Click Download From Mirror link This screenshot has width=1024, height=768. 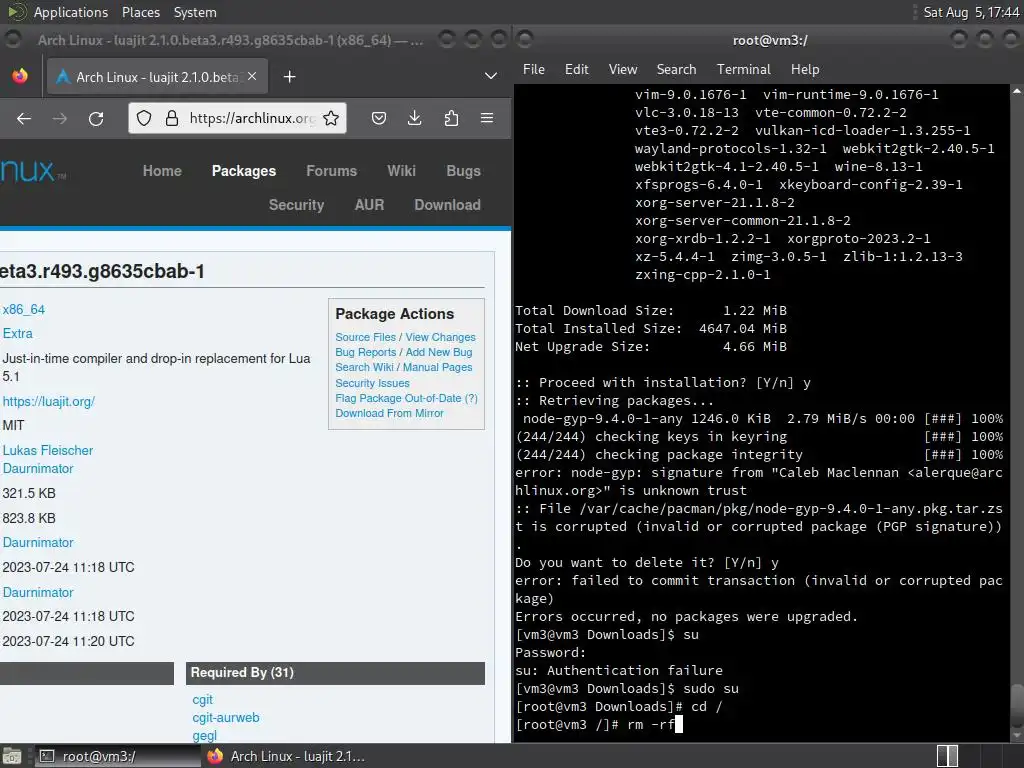click(x=389, y=413)
